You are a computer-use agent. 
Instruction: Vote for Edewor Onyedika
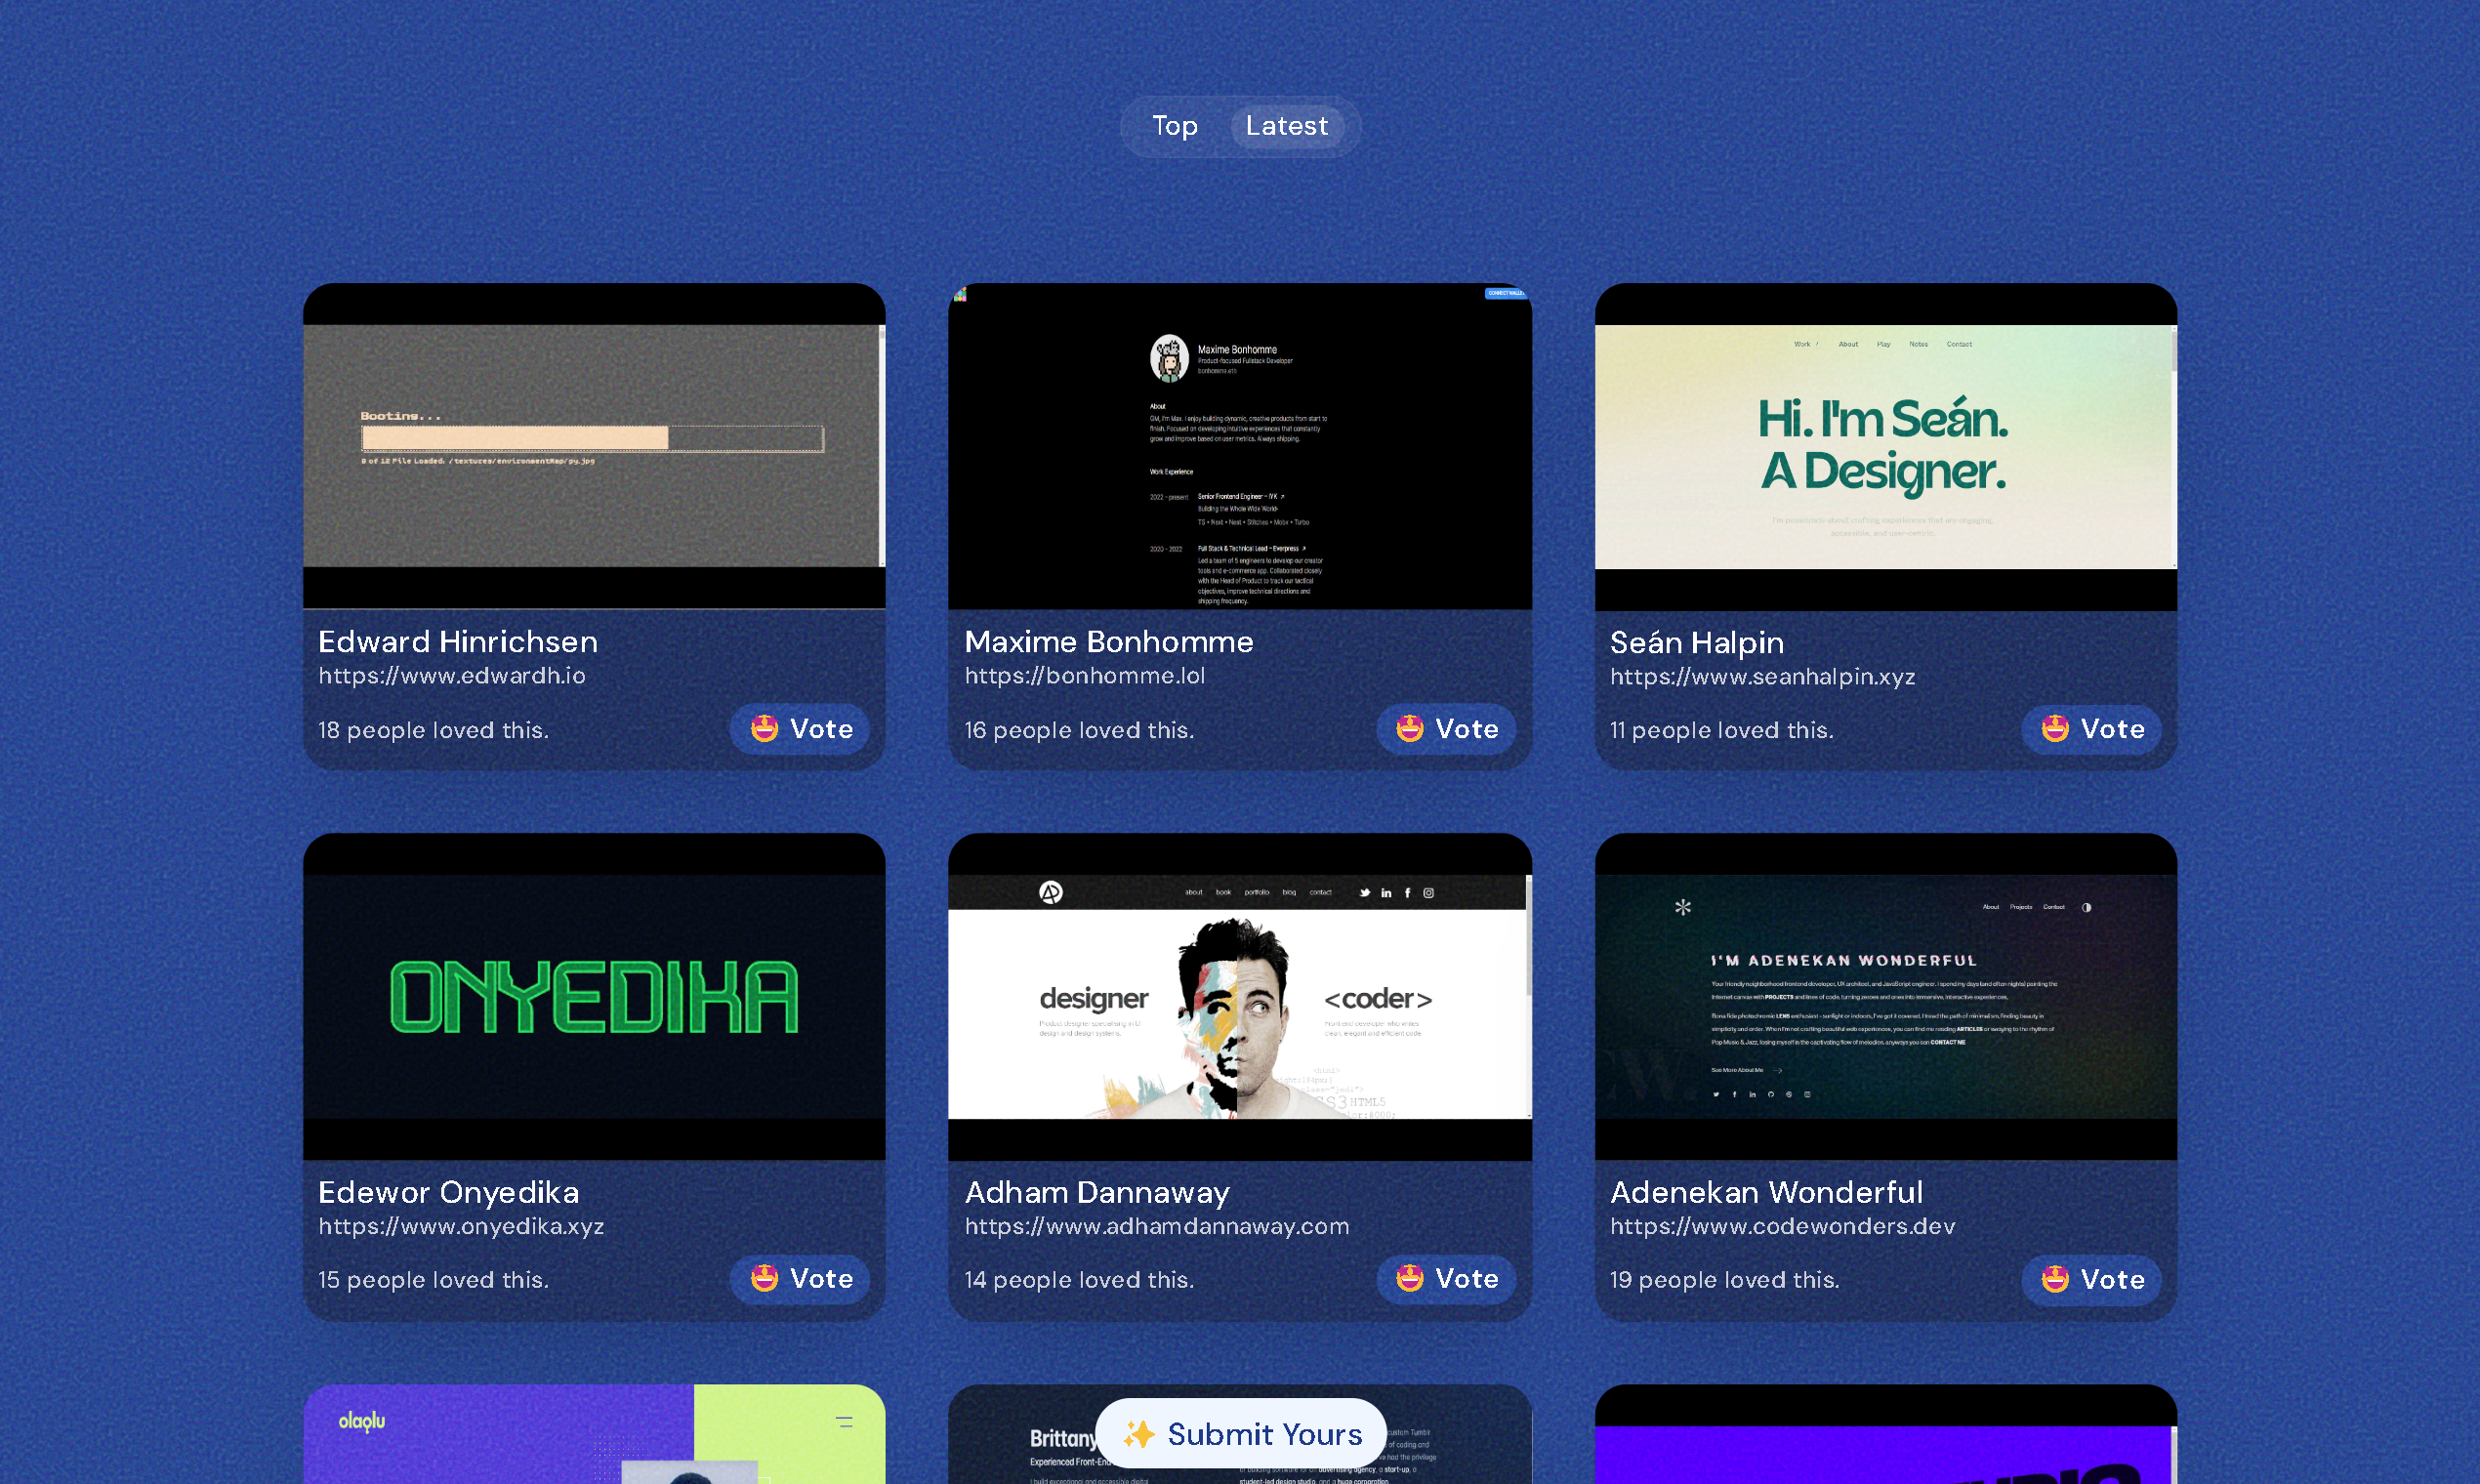(x=800, y=1279)
